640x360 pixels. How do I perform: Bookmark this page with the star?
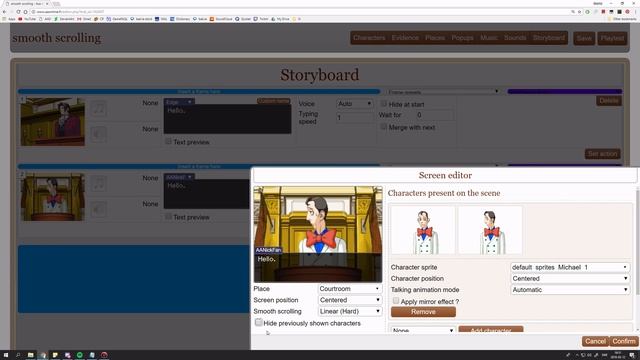(x=580, y=12)
